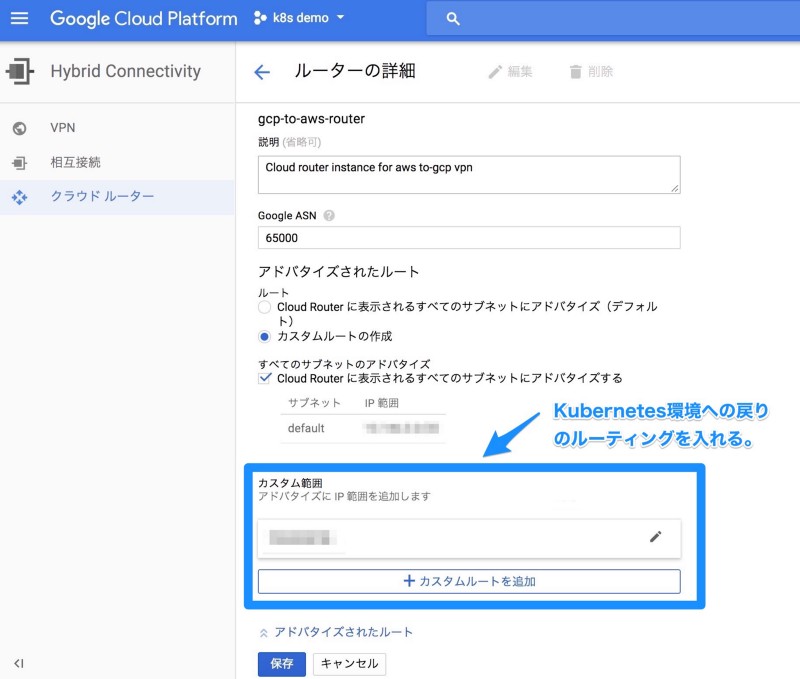Go back using the left arrow
The image size is (800, 679).
[x=262, y=72]
